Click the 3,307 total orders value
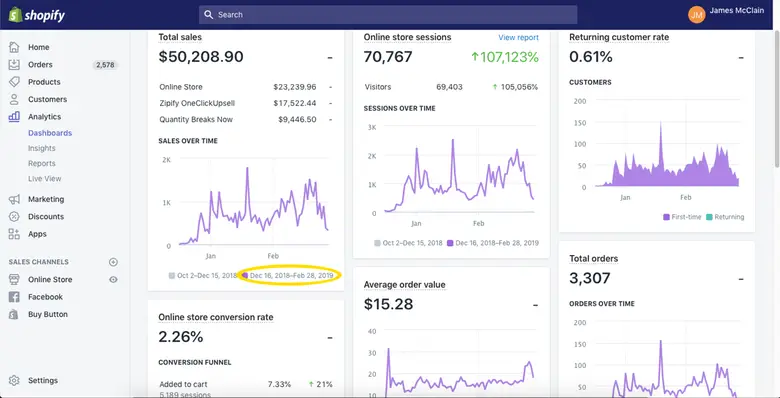780x398 pixels. pos(589,278)
